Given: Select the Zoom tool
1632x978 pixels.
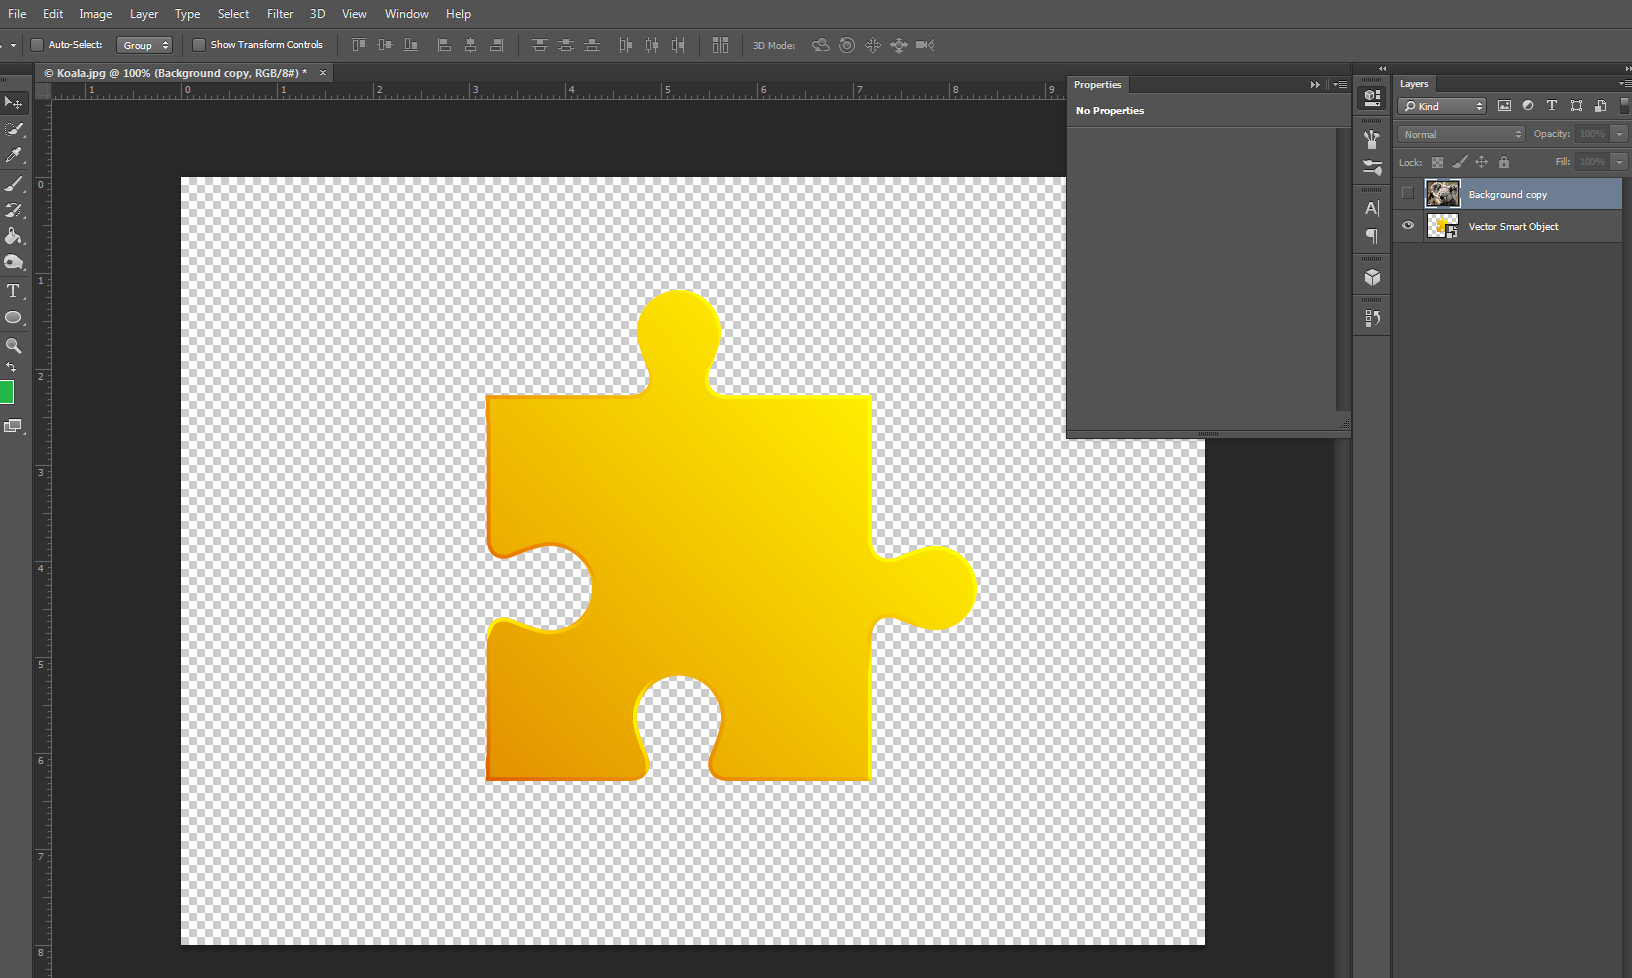Looking at the screenshot, I should 14,345.
